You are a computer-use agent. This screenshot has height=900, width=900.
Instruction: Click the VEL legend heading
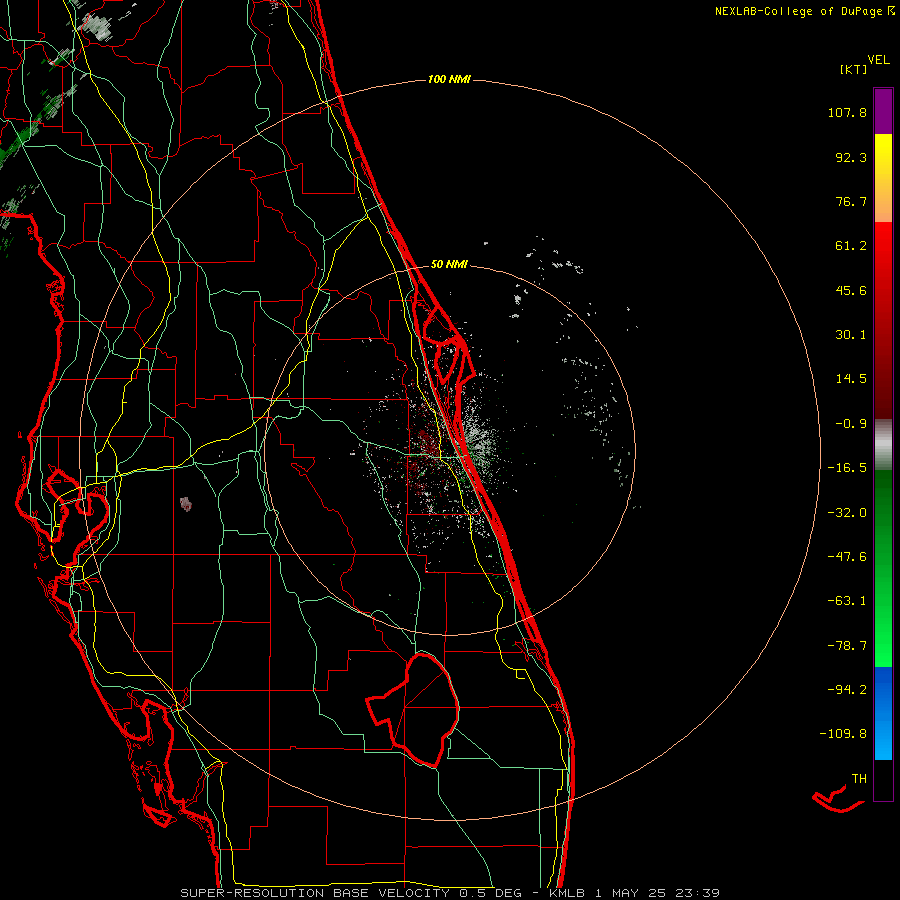(878, 60)
